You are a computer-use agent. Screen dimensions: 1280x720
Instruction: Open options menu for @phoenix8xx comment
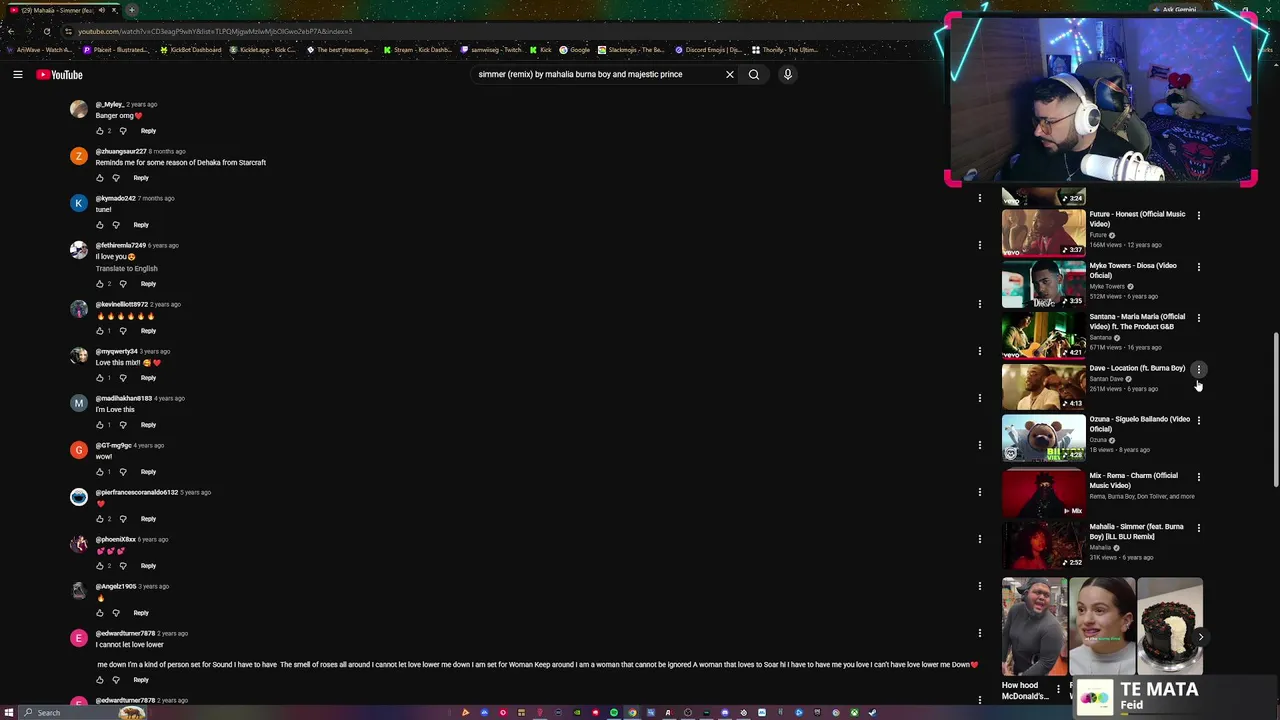[x=980, y=539]
